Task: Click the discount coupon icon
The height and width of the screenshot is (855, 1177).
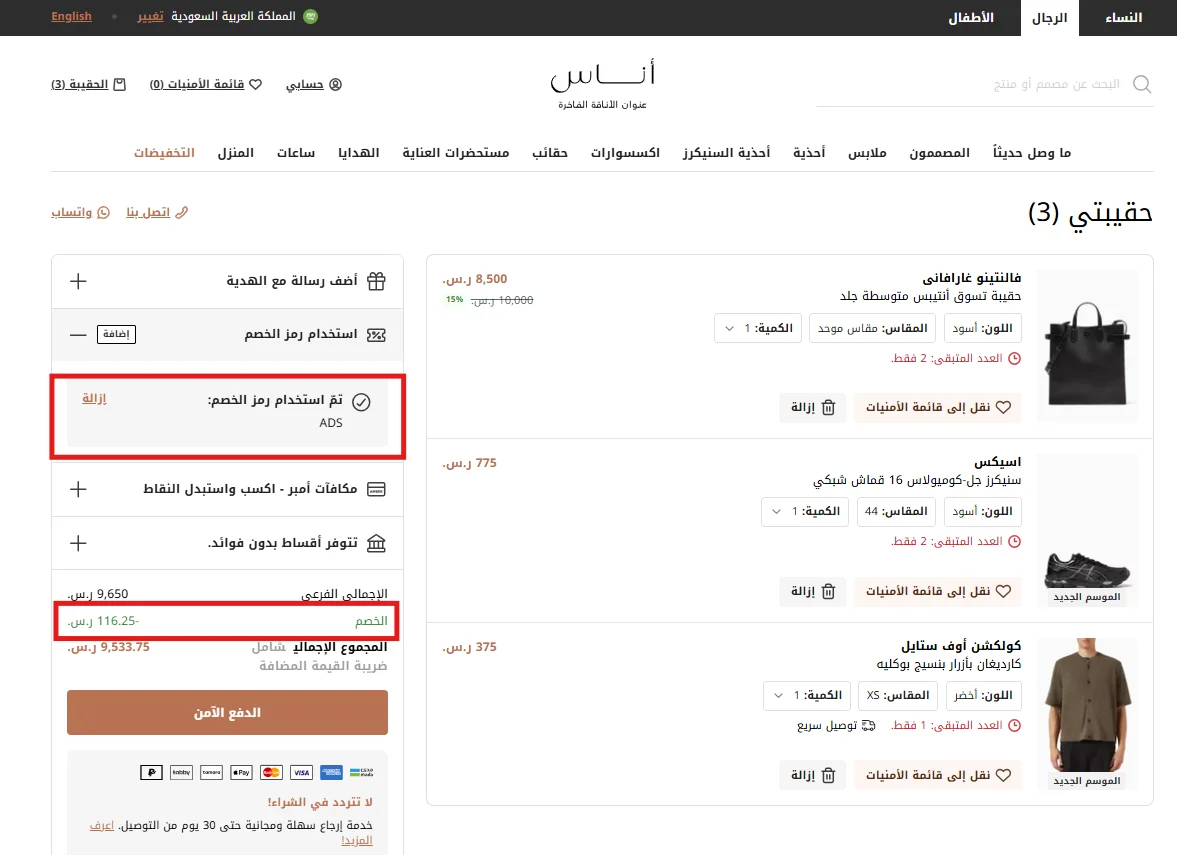Action: (x=376, y=335)
